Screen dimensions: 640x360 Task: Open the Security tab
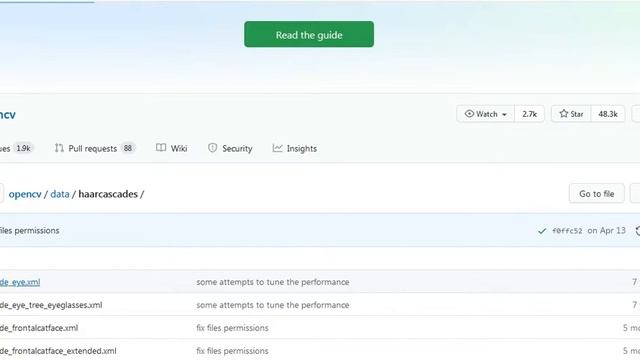pyautogui.click(x=230, y=149)
